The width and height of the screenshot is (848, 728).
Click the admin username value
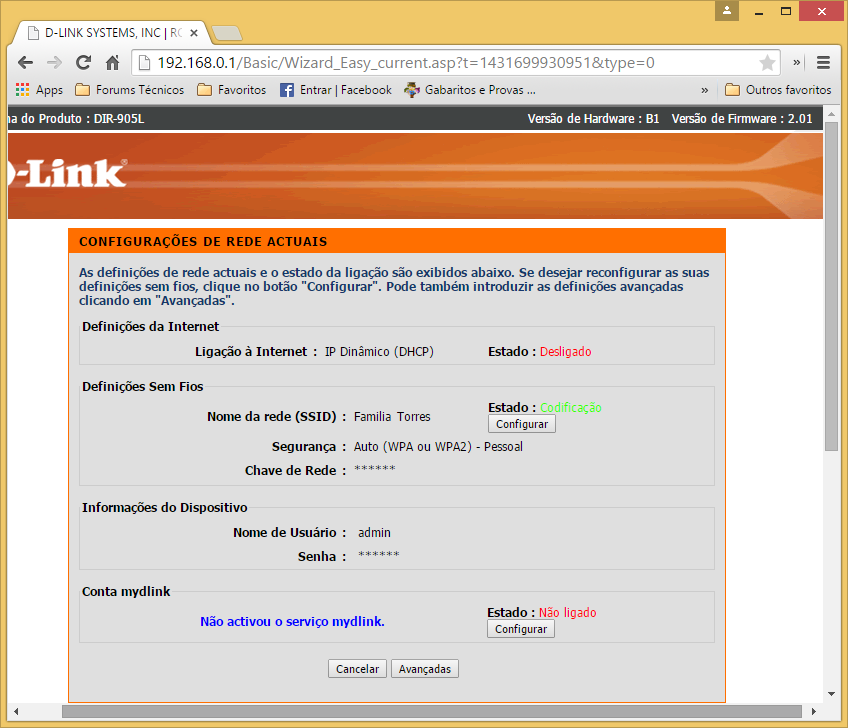pyautogui.click(x=374, y=533)
